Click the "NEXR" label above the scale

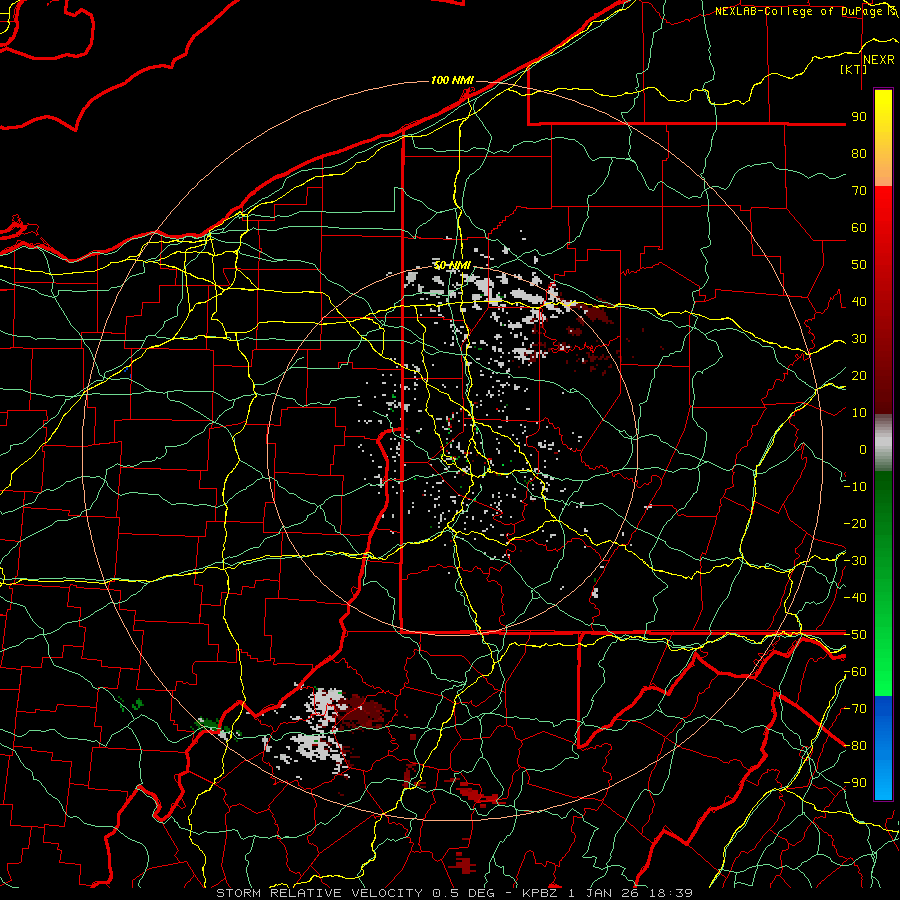[879, 60]
